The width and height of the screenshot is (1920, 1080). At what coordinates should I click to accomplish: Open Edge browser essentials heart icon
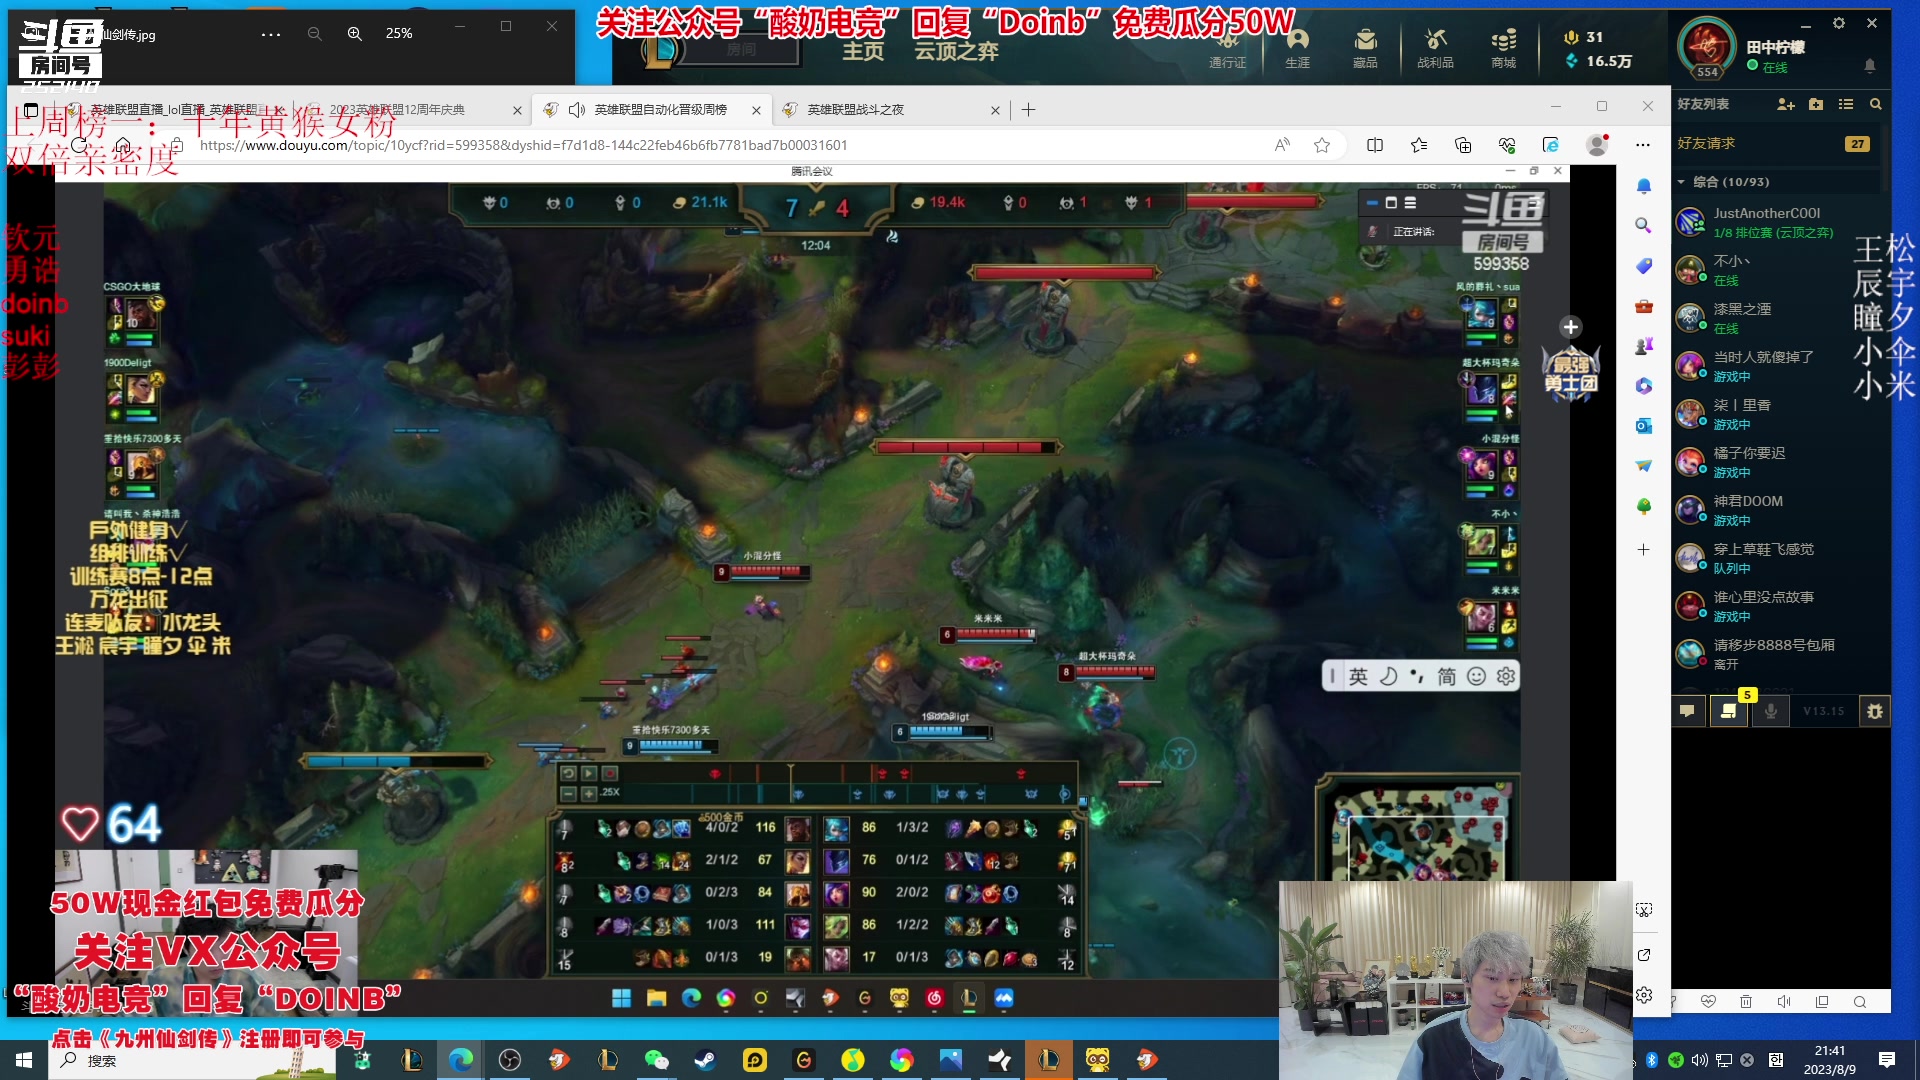pos(1507,145)
